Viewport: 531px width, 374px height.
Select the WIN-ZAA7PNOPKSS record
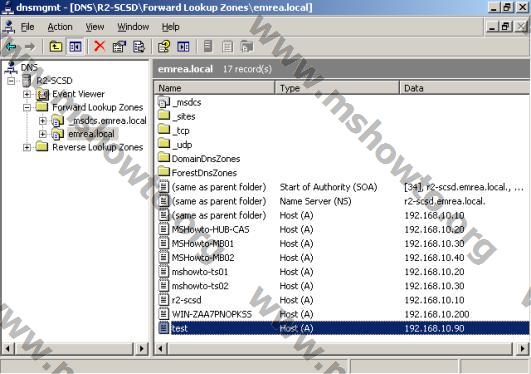pos(342,314)
